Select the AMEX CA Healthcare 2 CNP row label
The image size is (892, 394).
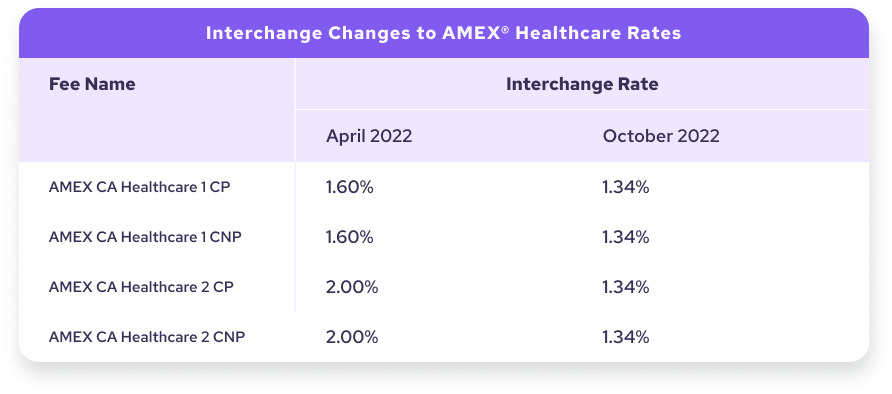tap(147, 337)
